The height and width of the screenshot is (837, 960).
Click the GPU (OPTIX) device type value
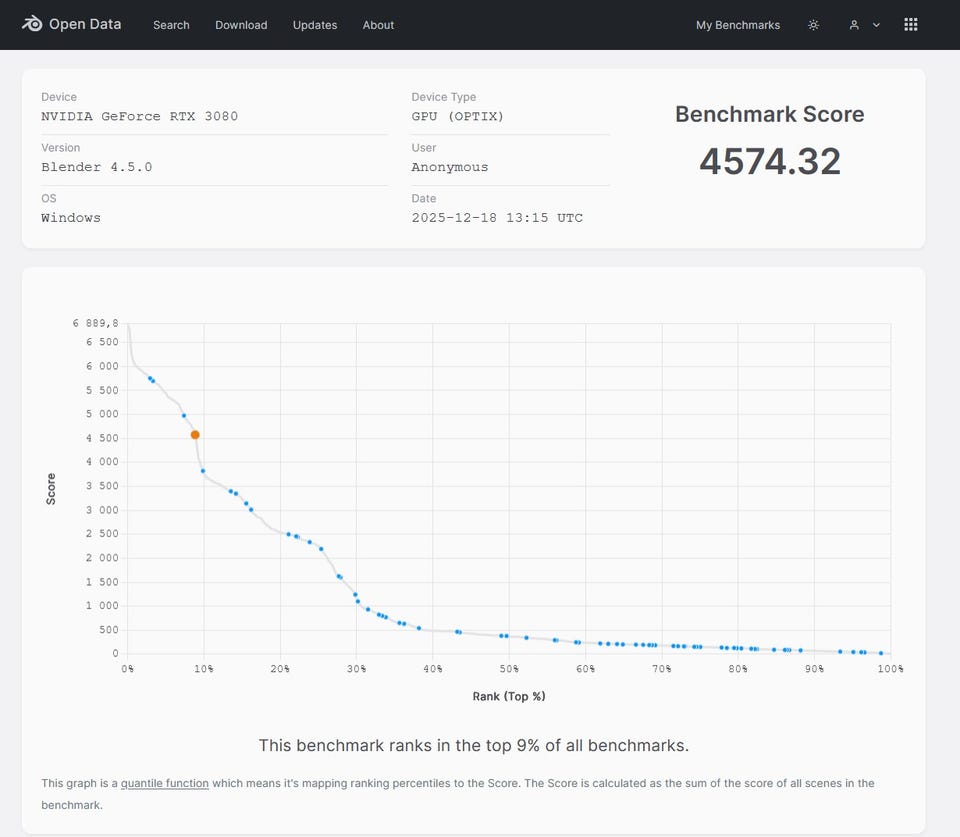tap(457, 116)
